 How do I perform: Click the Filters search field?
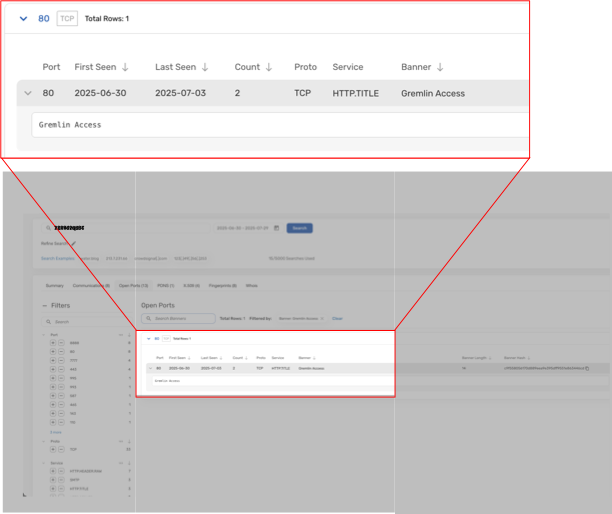pyautogui.click(x=87, y=322)
